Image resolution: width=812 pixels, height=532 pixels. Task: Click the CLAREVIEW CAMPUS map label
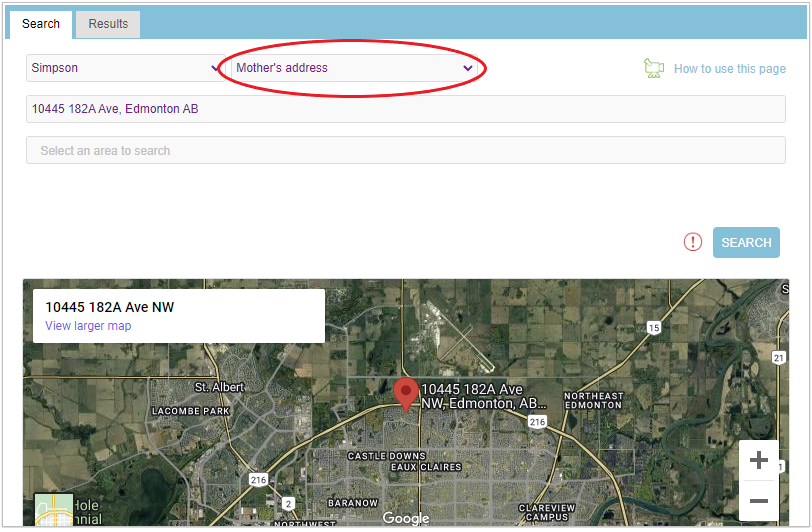pos(547,512)
